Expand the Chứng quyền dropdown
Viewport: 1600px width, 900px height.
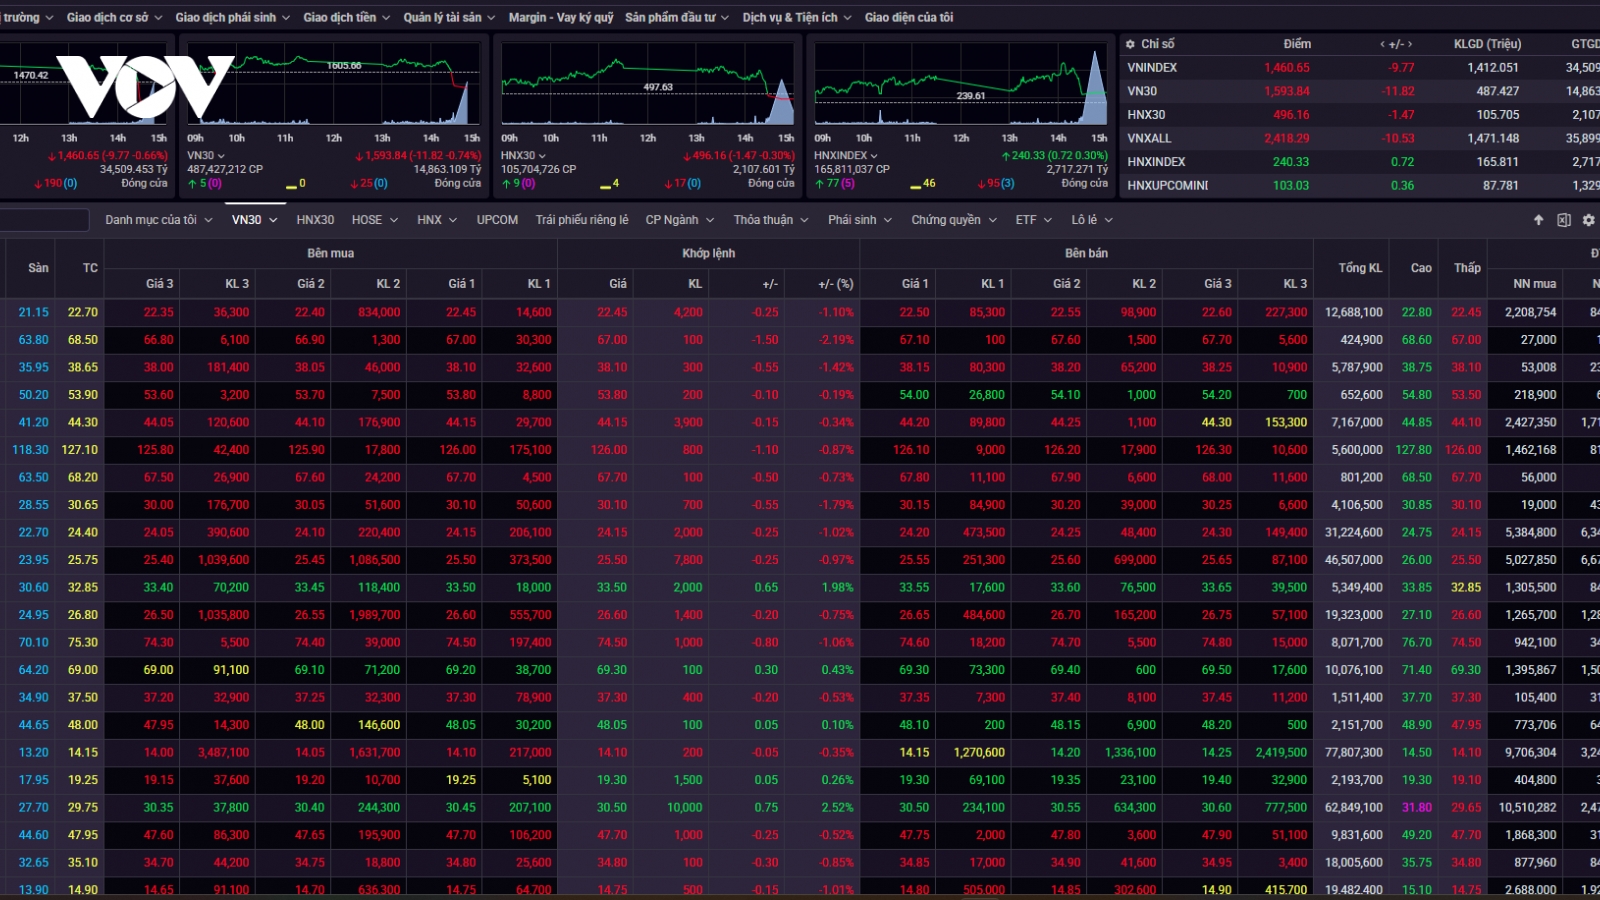(x=954, y=220)
